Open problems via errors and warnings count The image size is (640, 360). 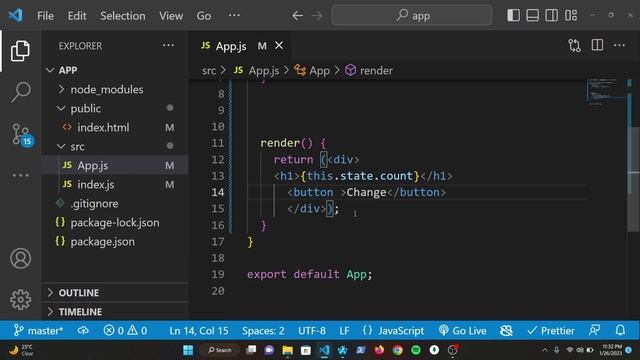(x=125, y=331)
